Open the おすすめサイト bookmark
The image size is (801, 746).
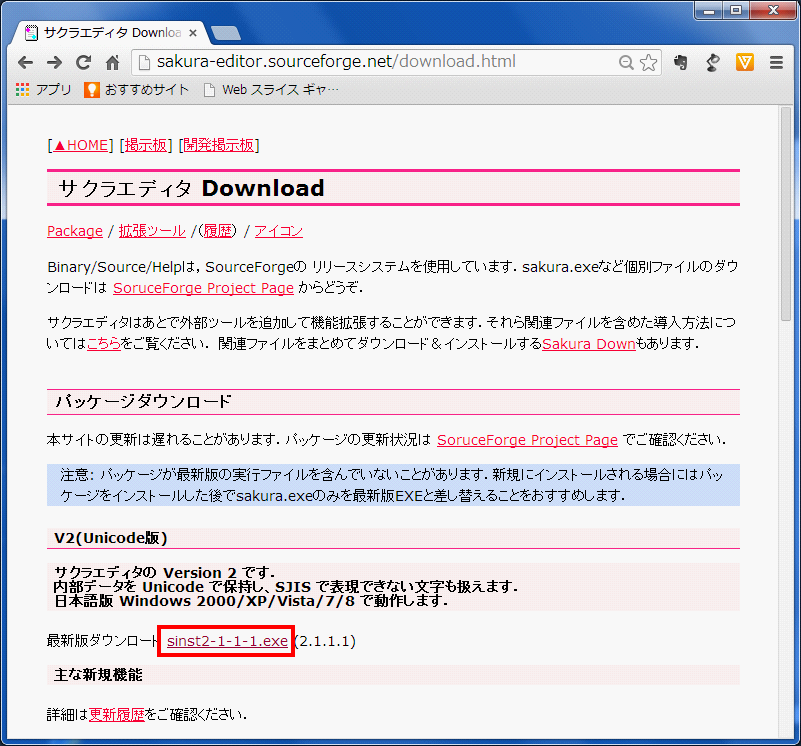[136, 89]
